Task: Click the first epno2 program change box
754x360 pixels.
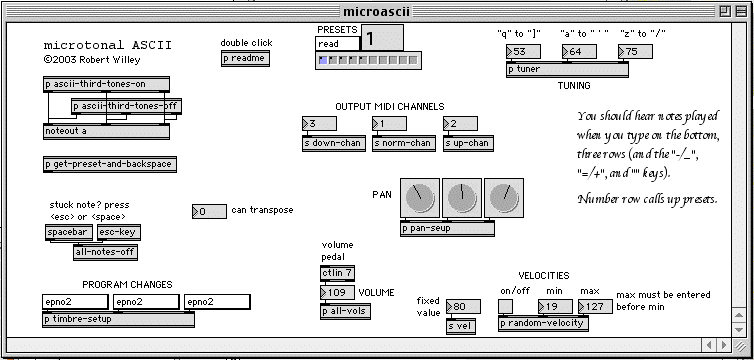Action: click(x=75, y=302)
